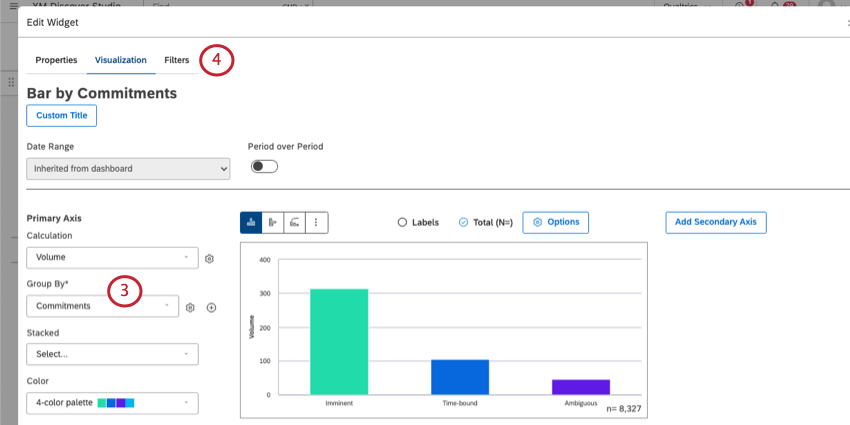Open the Calculation Volume dropdown
Viewport: 850px width, 425px height.
coord(112,257)
